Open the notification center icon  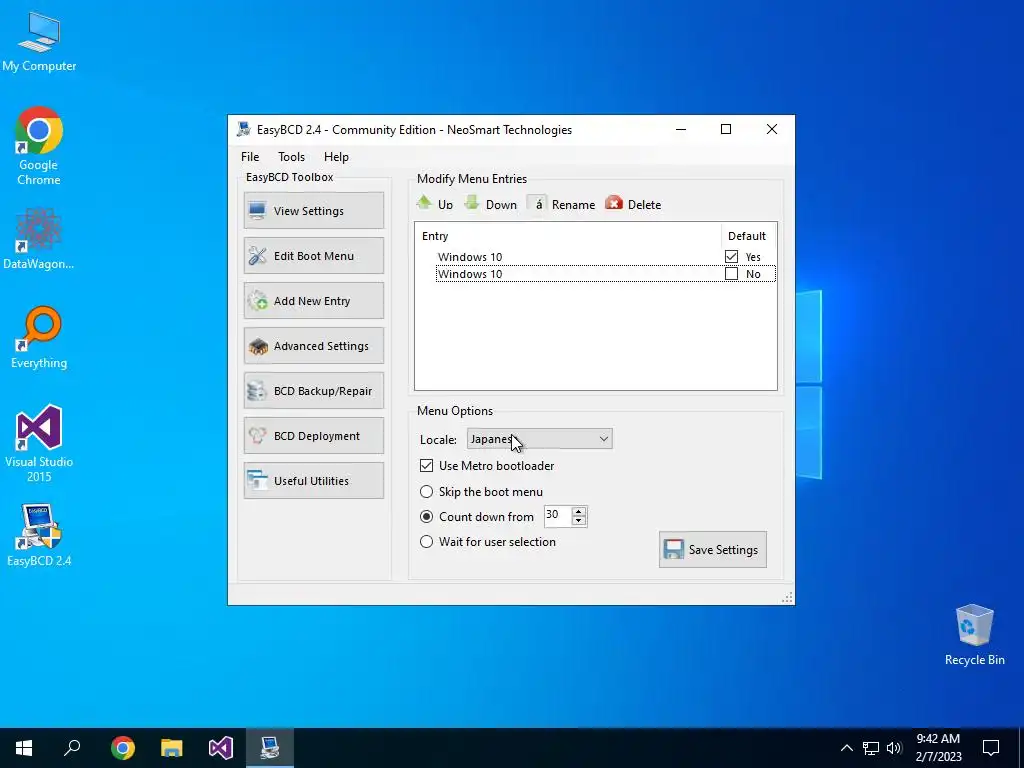pyautogui.click(x=991, y=748)
